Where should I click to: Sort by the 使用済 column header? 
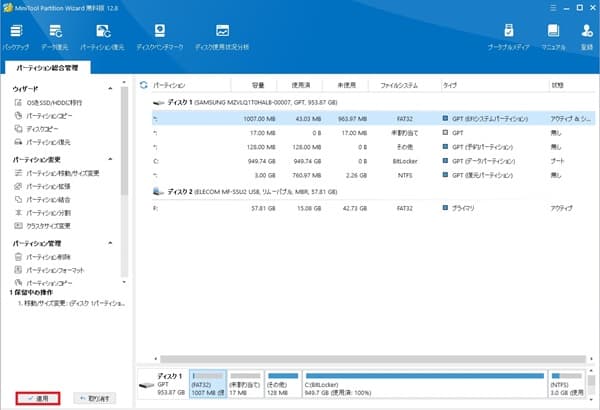(x=301, y=85)
